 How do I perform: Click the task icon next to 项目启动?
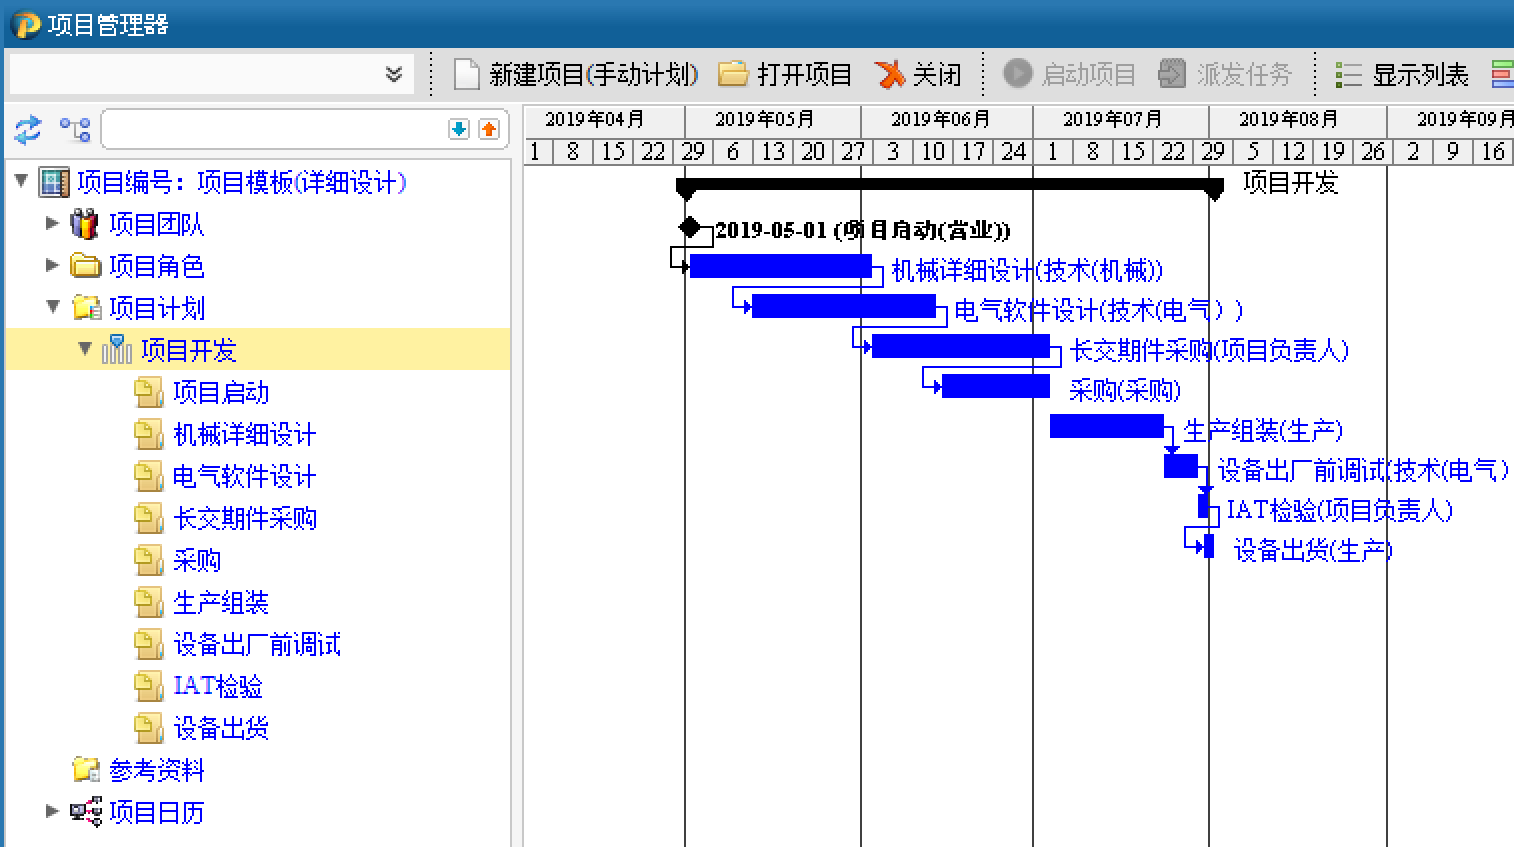tap(149, 392)
